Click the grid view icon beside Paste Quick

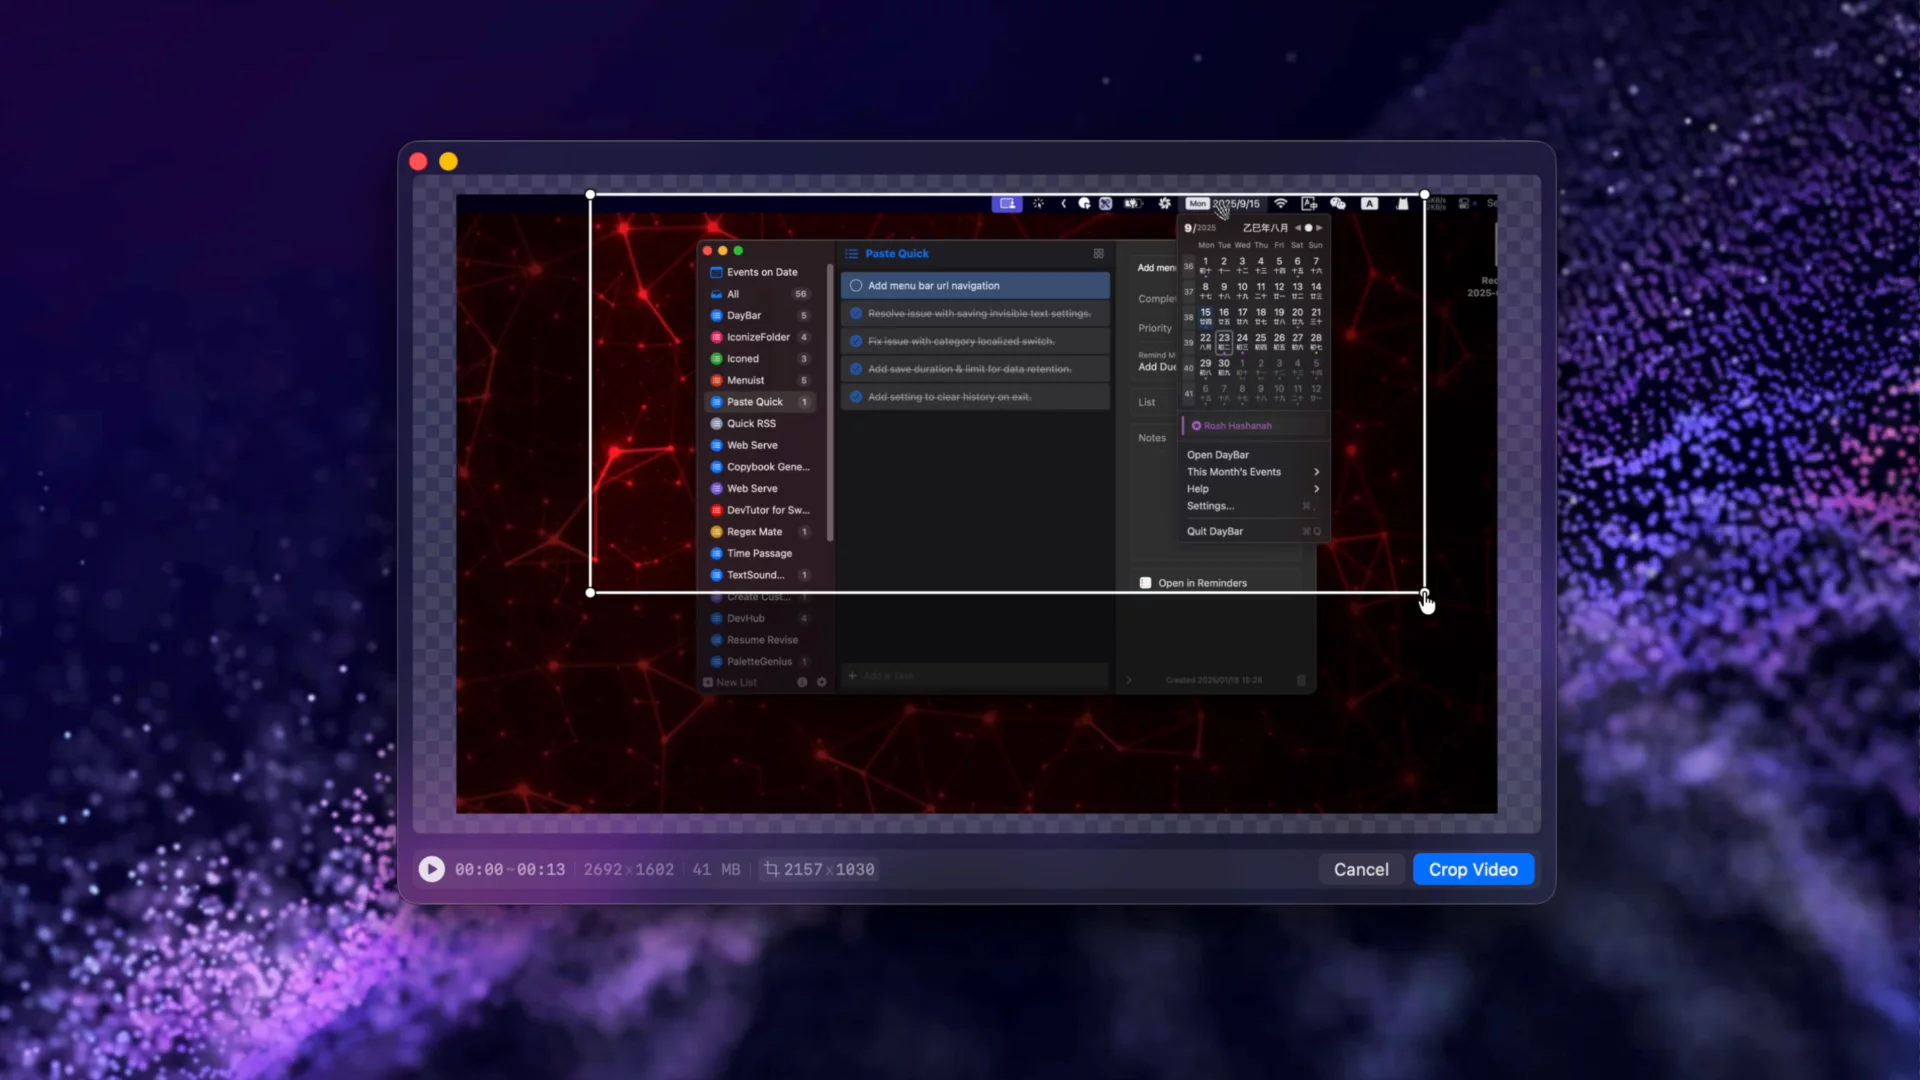click(x=1098, y=253)
